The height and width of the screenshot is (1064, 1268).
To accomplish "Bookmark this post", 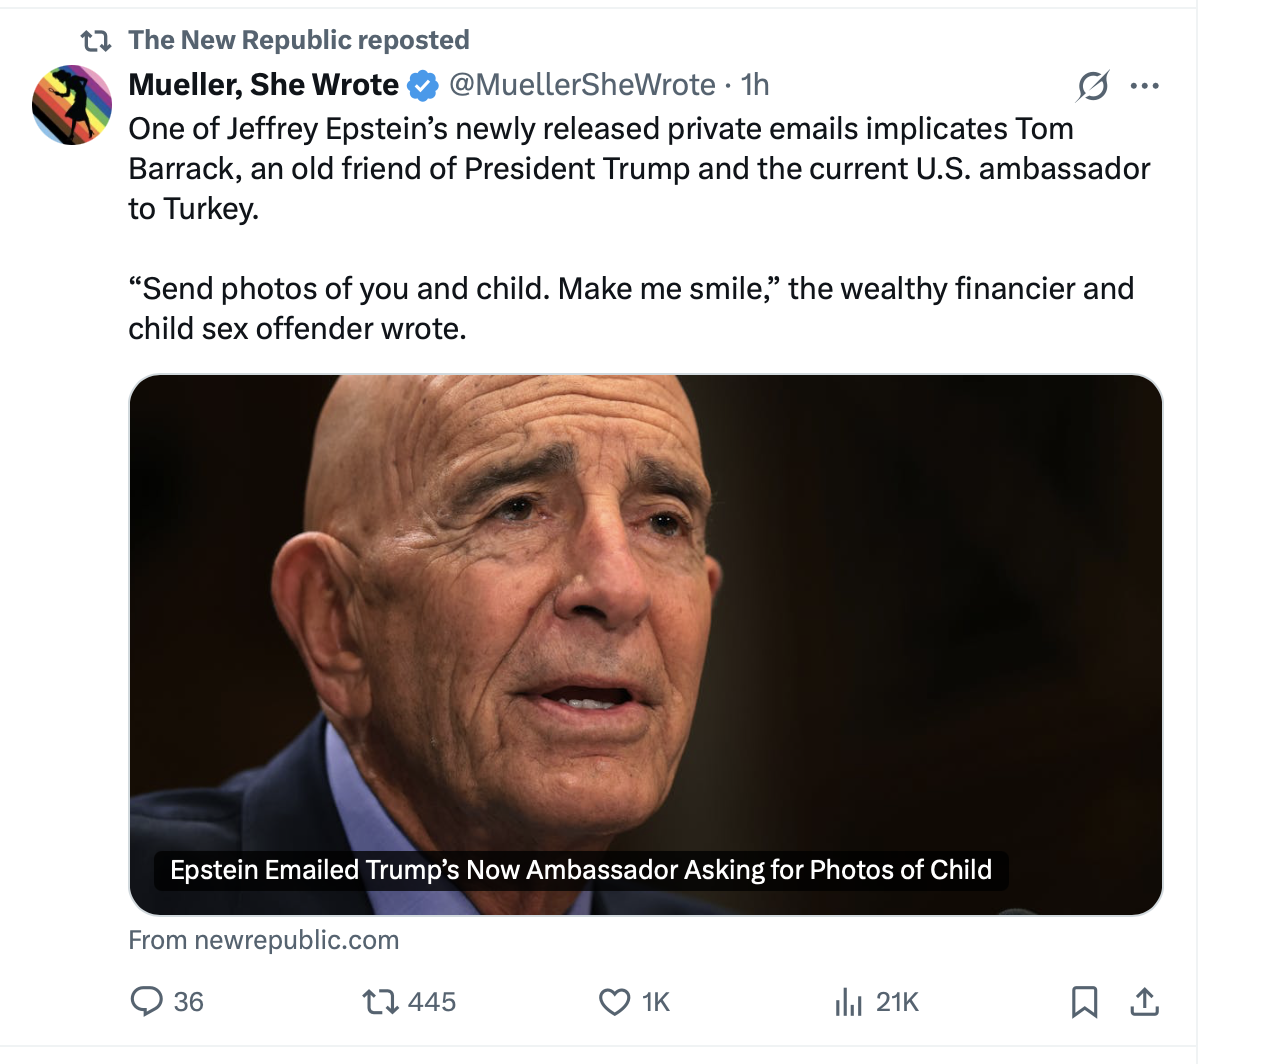I will point(1084,1001).
